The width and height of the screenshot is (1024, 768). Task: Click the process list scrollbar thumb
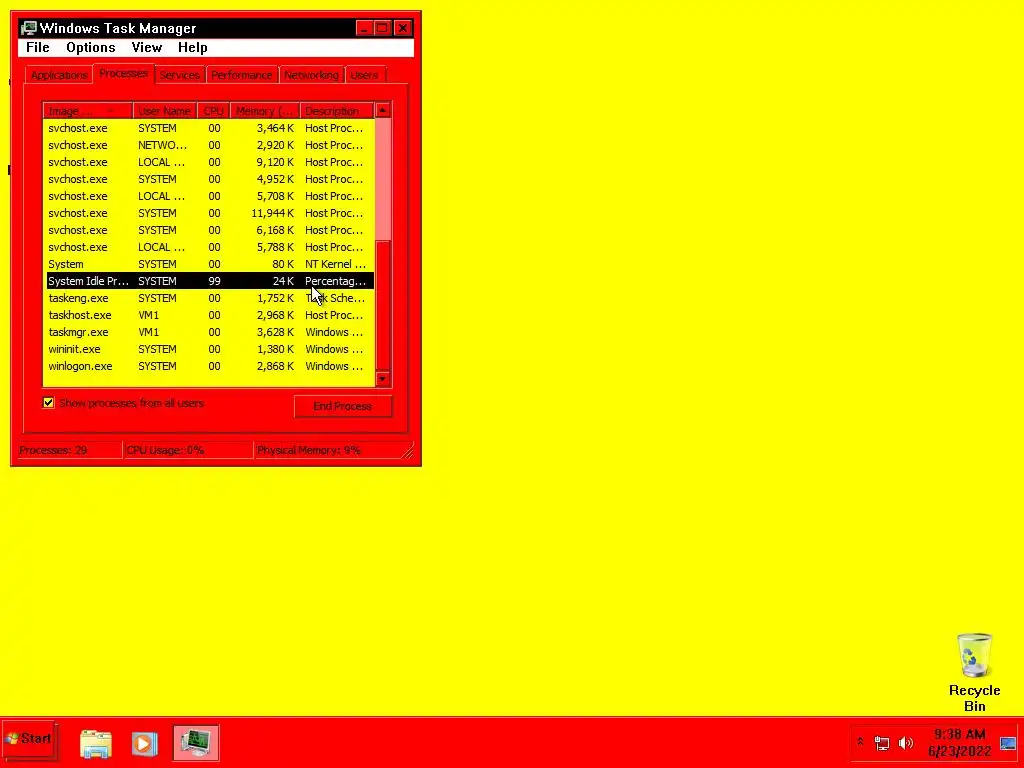coord(383,305)
